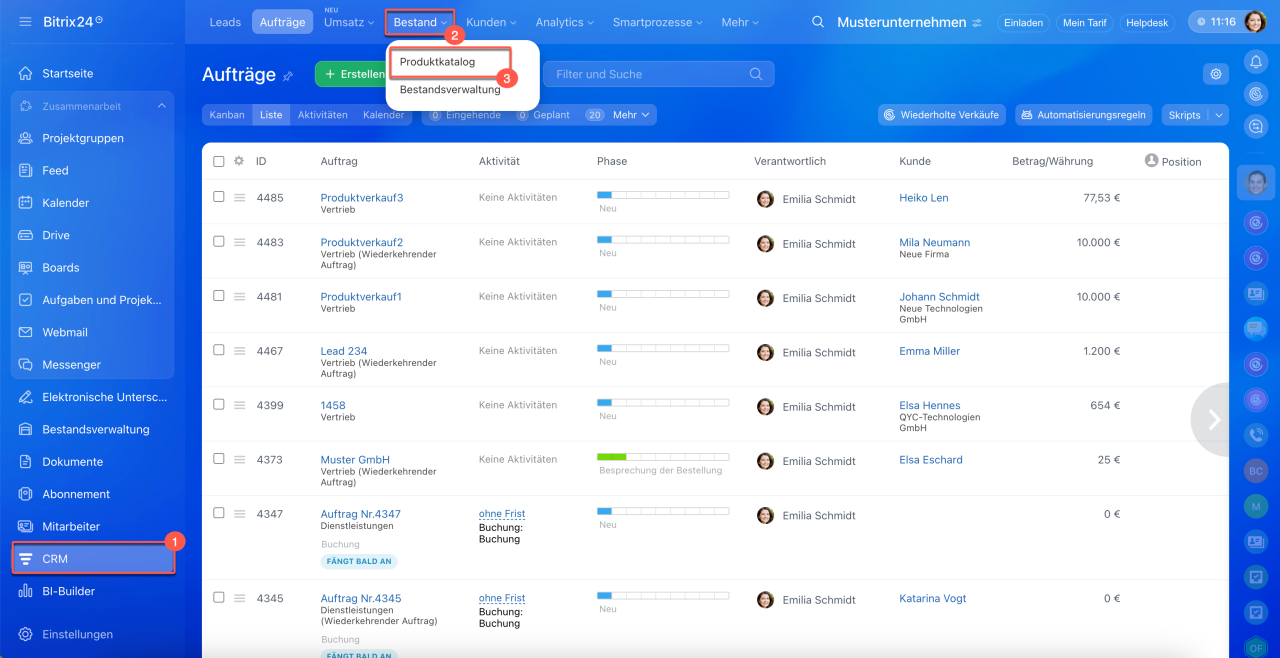This screenshot has width=1280, height=658.
Task: Click the phone icon in right sidebar
Action: coord(1256,436)
